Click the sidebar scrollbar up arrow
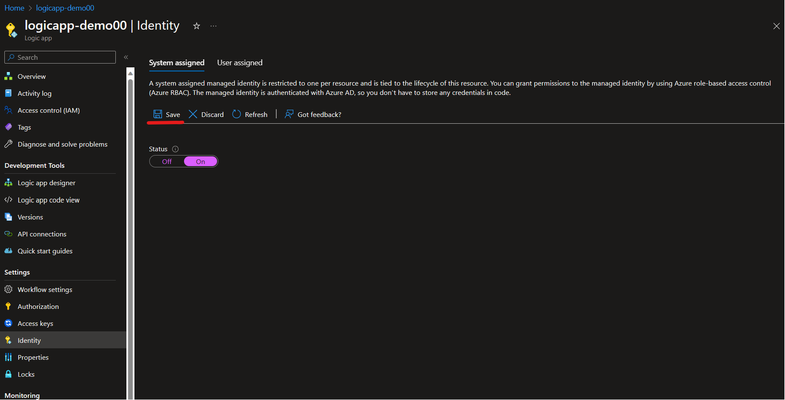Image resolution: width=785 pixels, height=400 pixels. coord(130,73)
